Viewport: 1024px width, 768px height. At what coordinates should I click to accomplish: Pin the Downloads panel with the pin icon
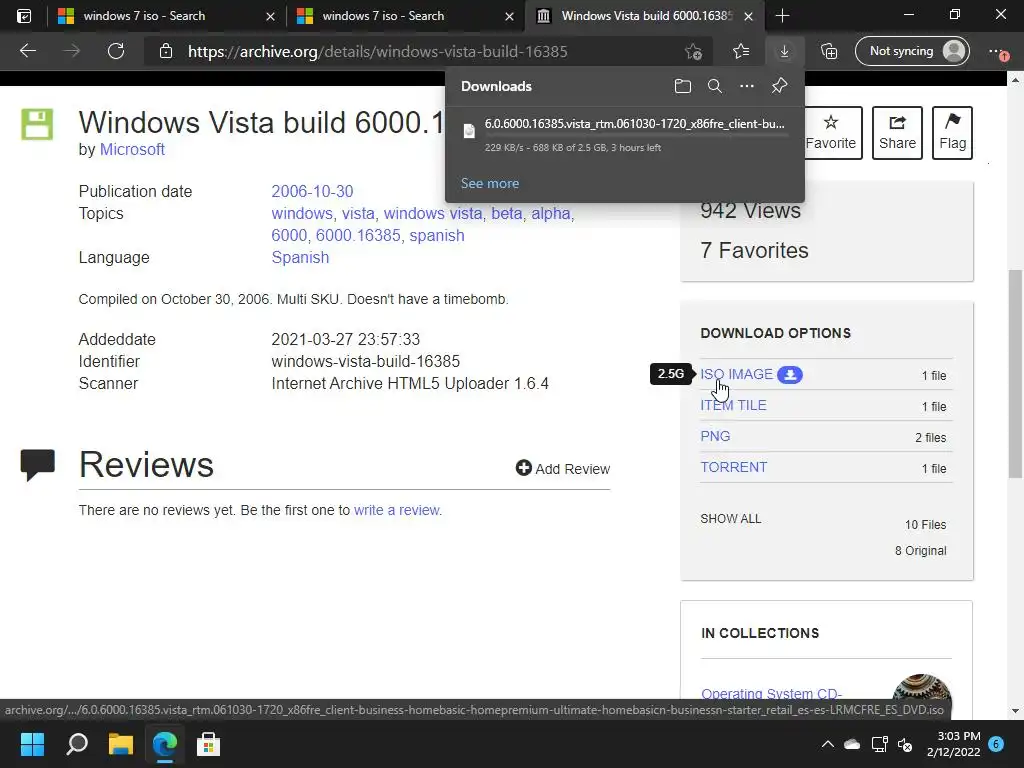(779, 86)
